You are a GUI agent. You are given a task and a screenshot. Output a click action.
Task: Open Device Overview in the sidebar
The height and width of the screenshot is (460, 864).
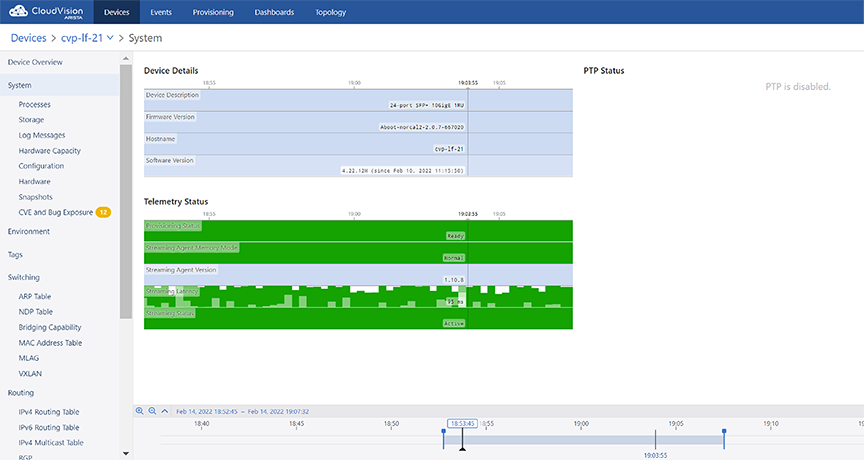(x=35, y=62)
